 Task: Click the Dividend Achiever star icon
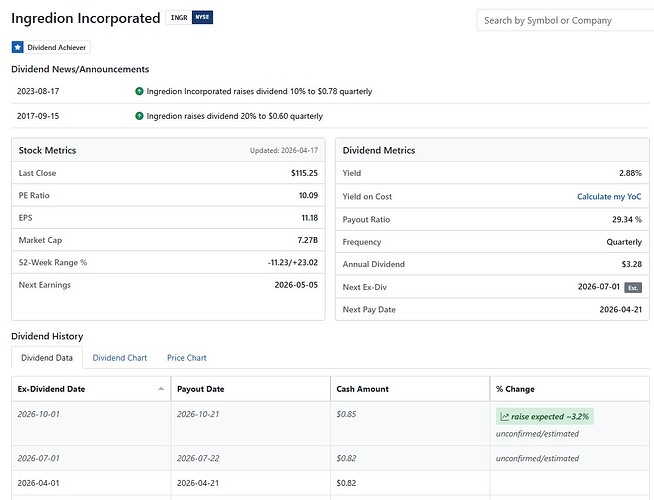point(18,47)
